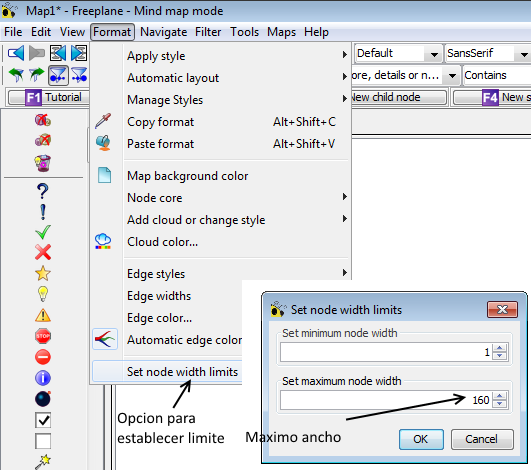Open the Filter menu

tap(208, 32)
